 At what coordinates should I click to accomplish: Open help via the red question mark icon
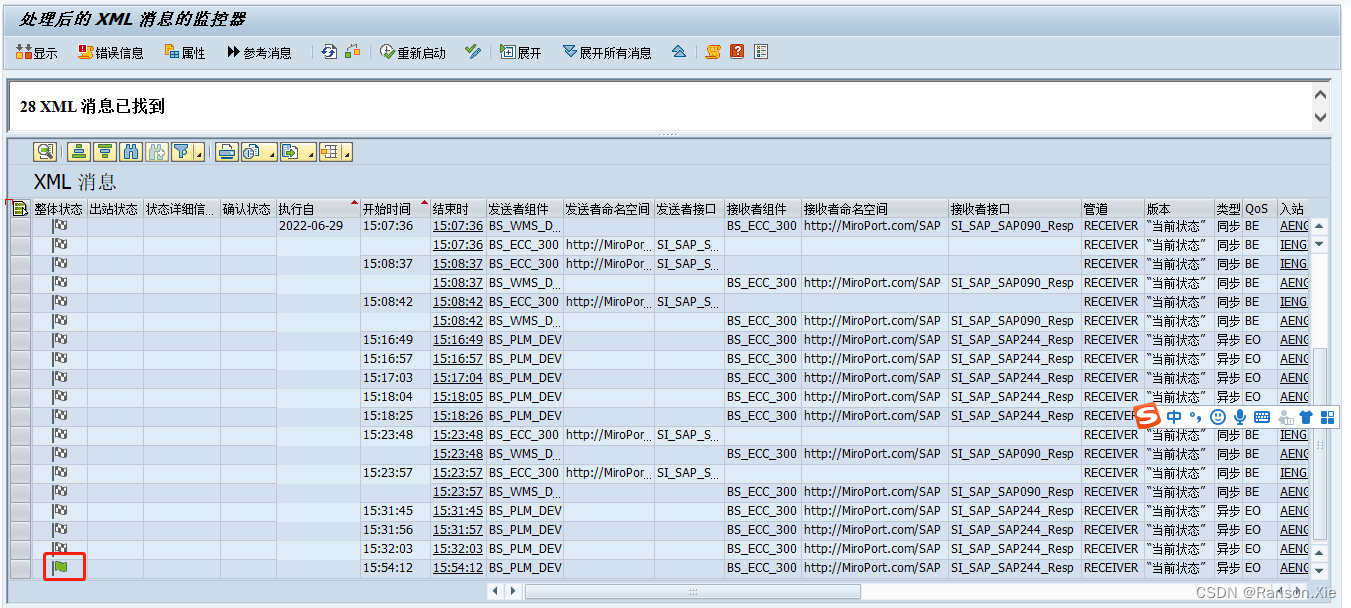(736, 52)
